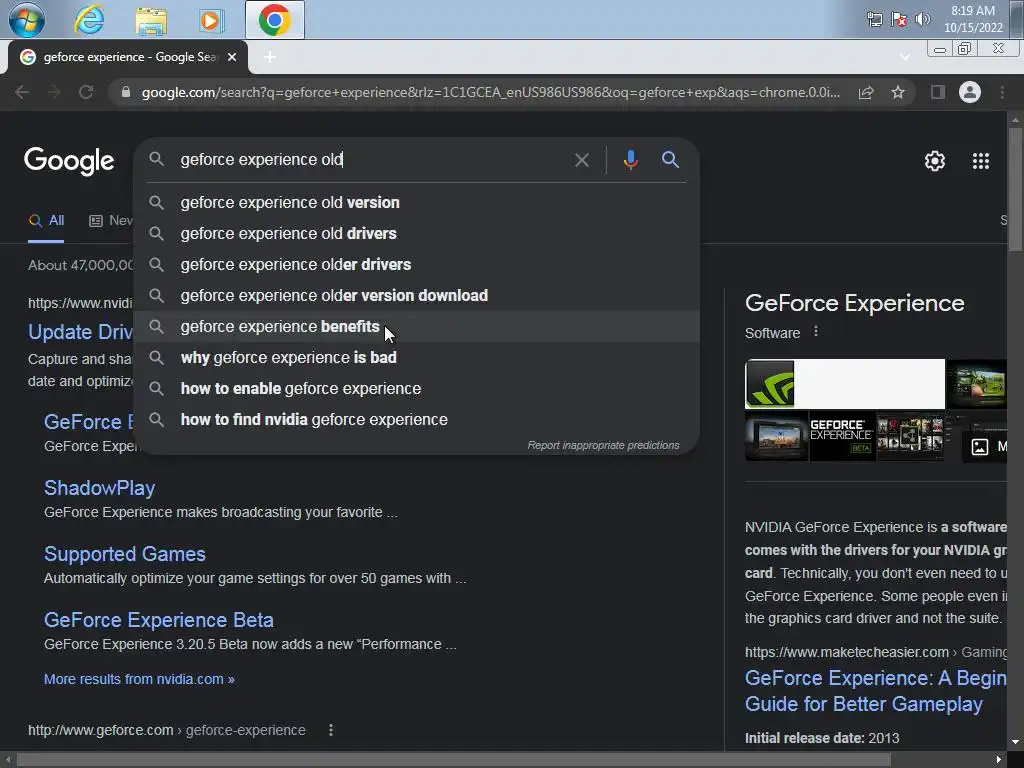Open the GeForce Experience Beta thumbnail

coord(842,436)
